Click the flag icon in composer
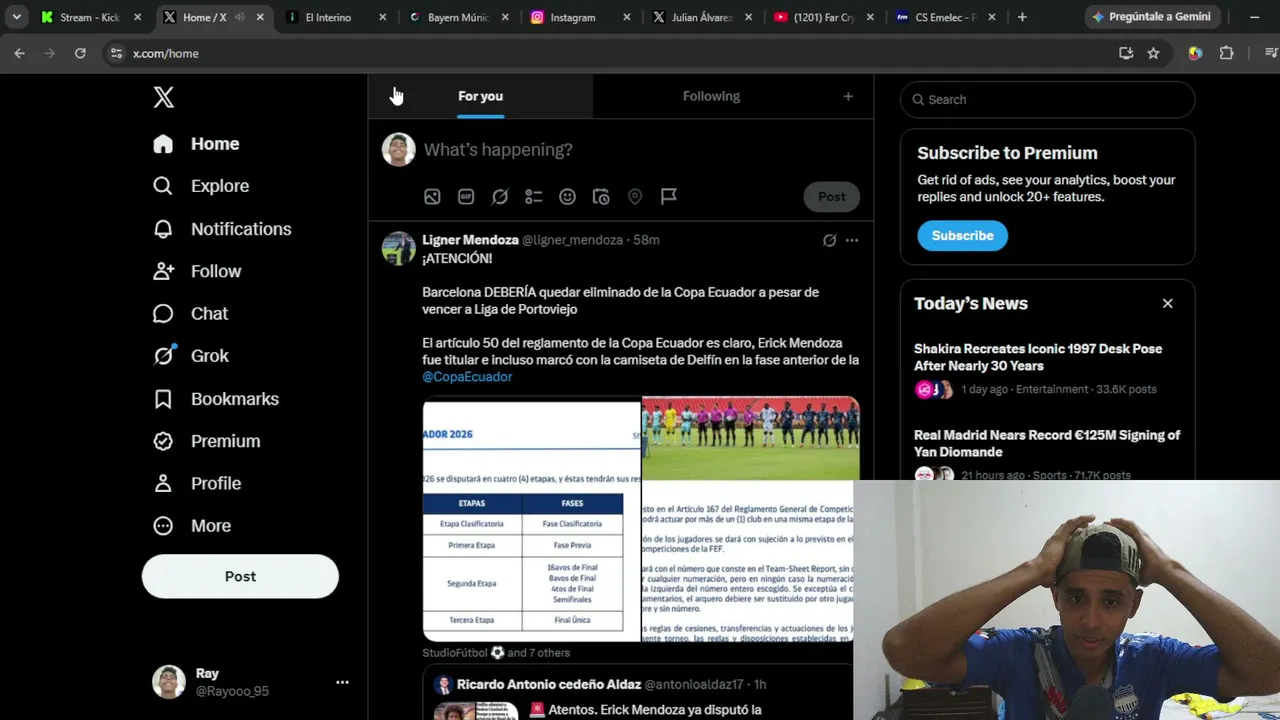Viewport: 1280px width, 720px height. pos(669,197)
